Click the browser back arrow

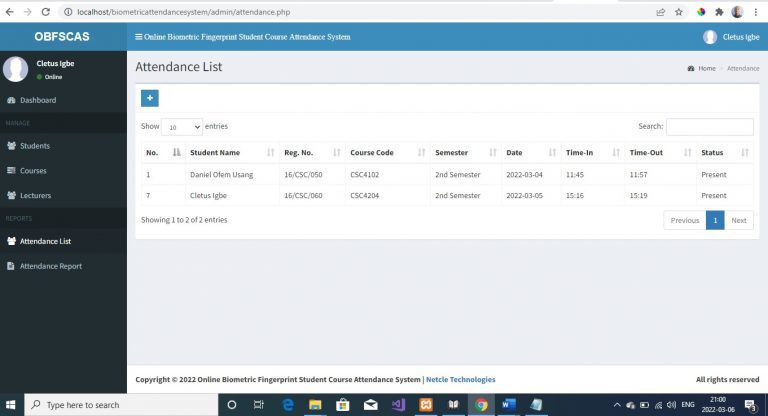pyautogui.click(x=9, y=12)
